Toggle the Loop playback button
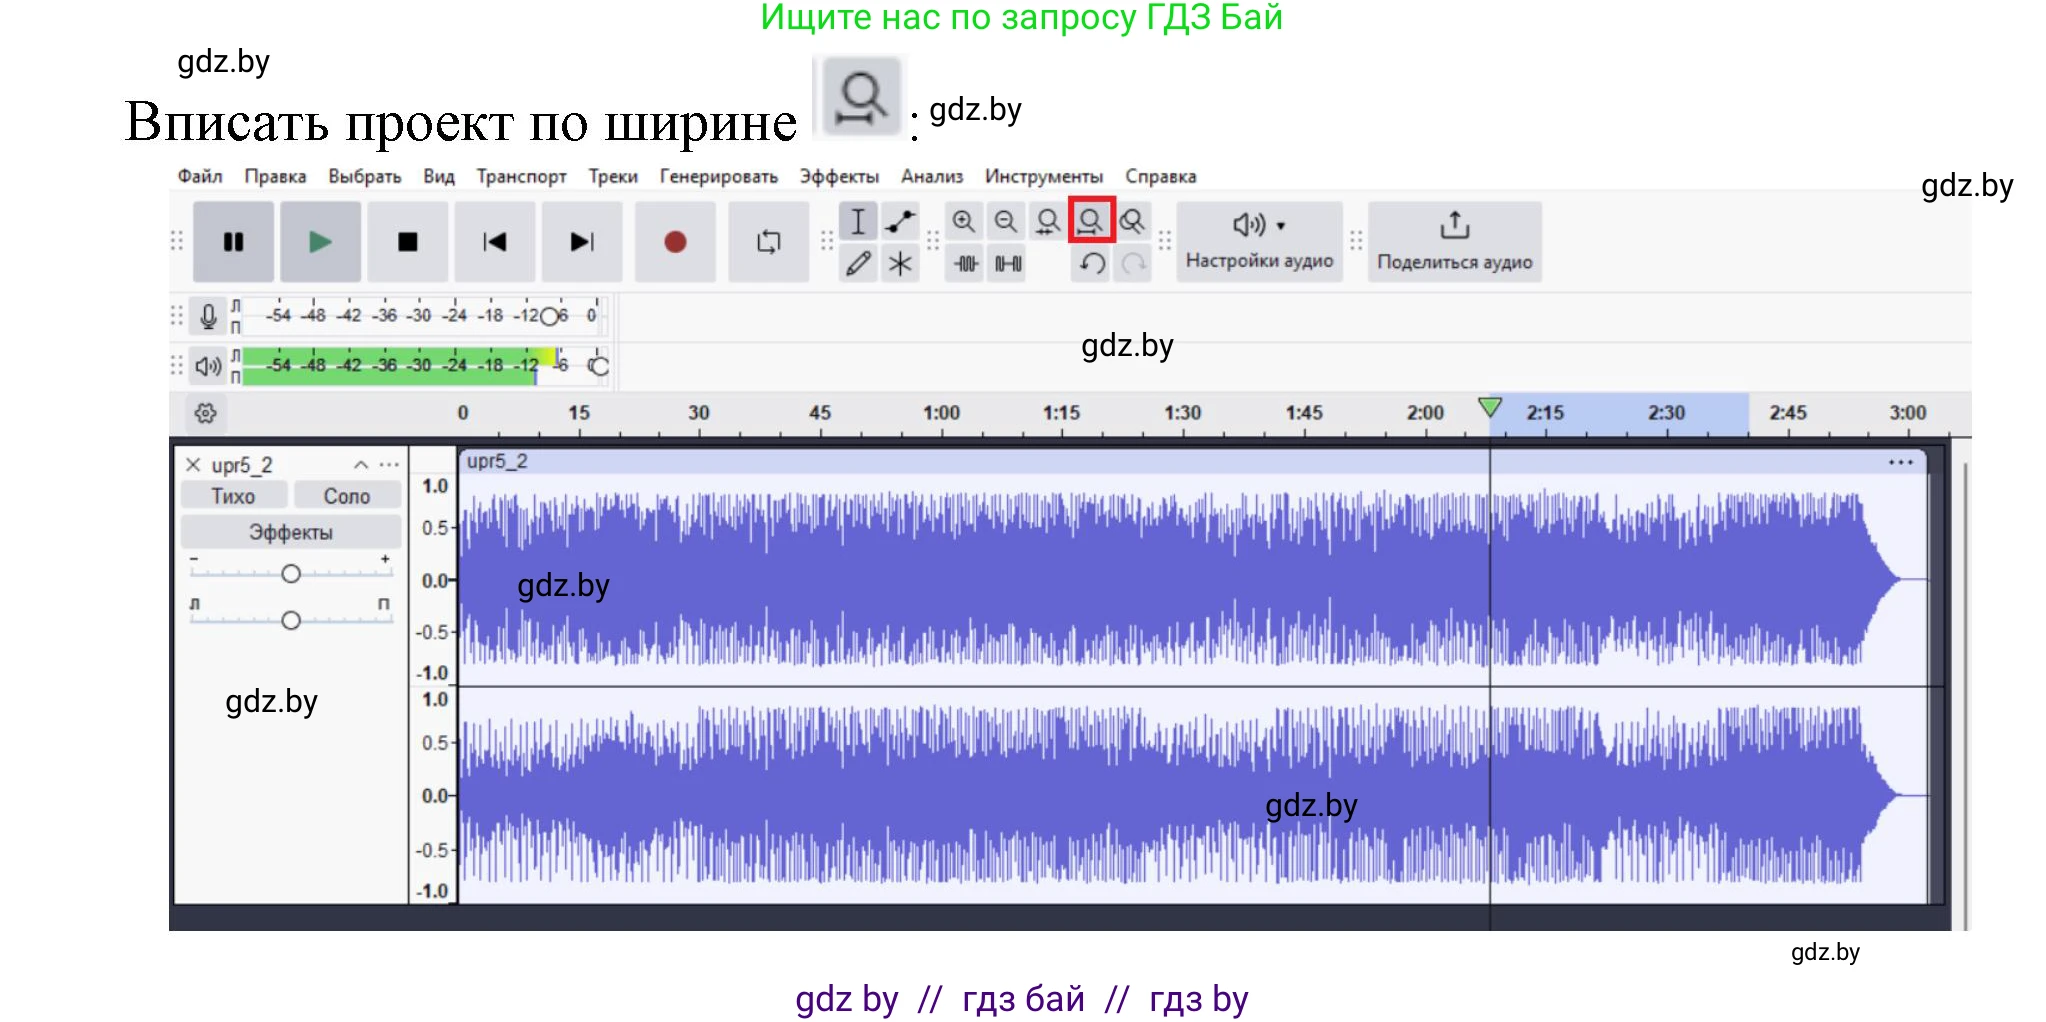Screen dimensions: 2046x1022 (x=768, y=242)
